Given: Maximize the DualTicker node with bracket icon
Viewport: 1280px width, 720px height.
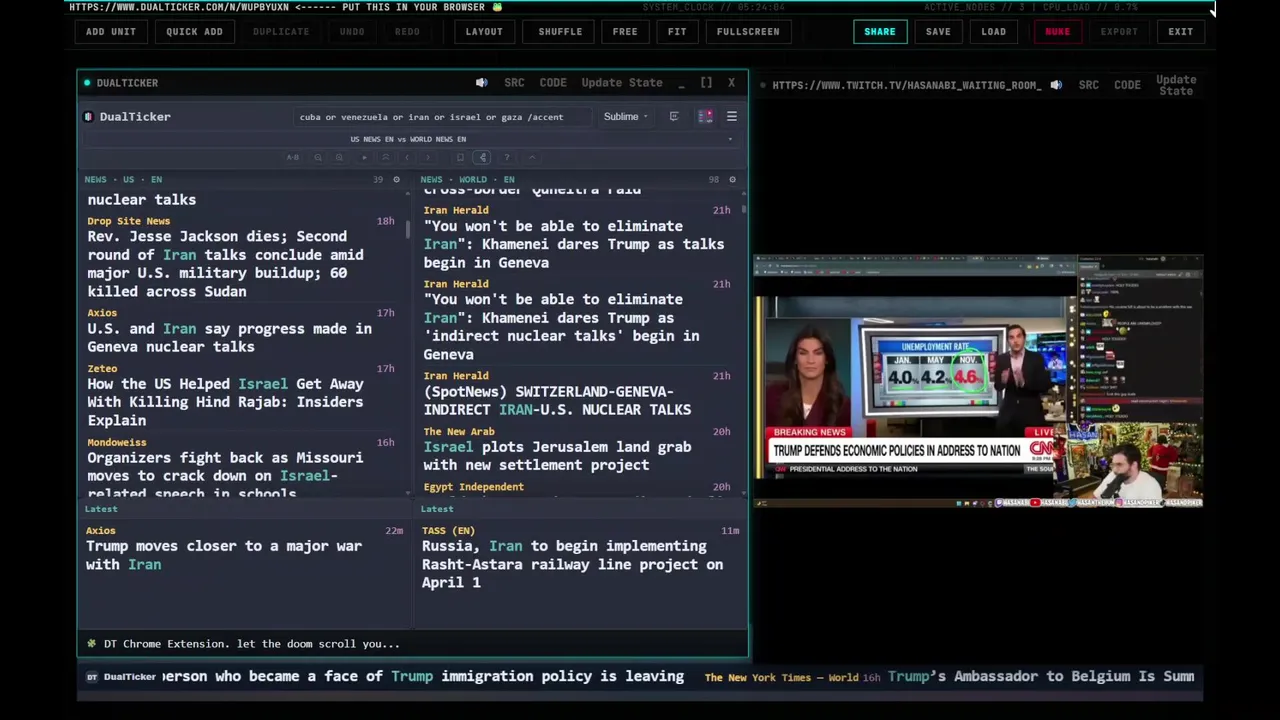Looking at the screenshot, I should pos(706,83).
